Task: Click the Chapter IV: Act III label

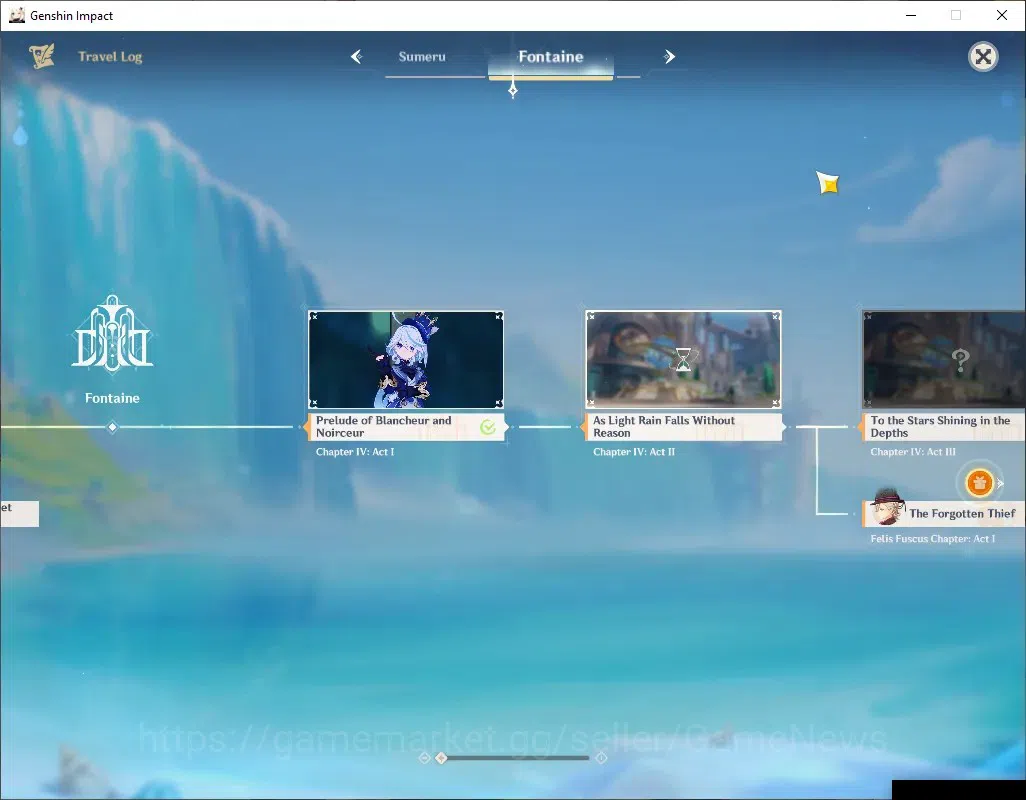Action: pyautogui.click(x=913, y=452)
